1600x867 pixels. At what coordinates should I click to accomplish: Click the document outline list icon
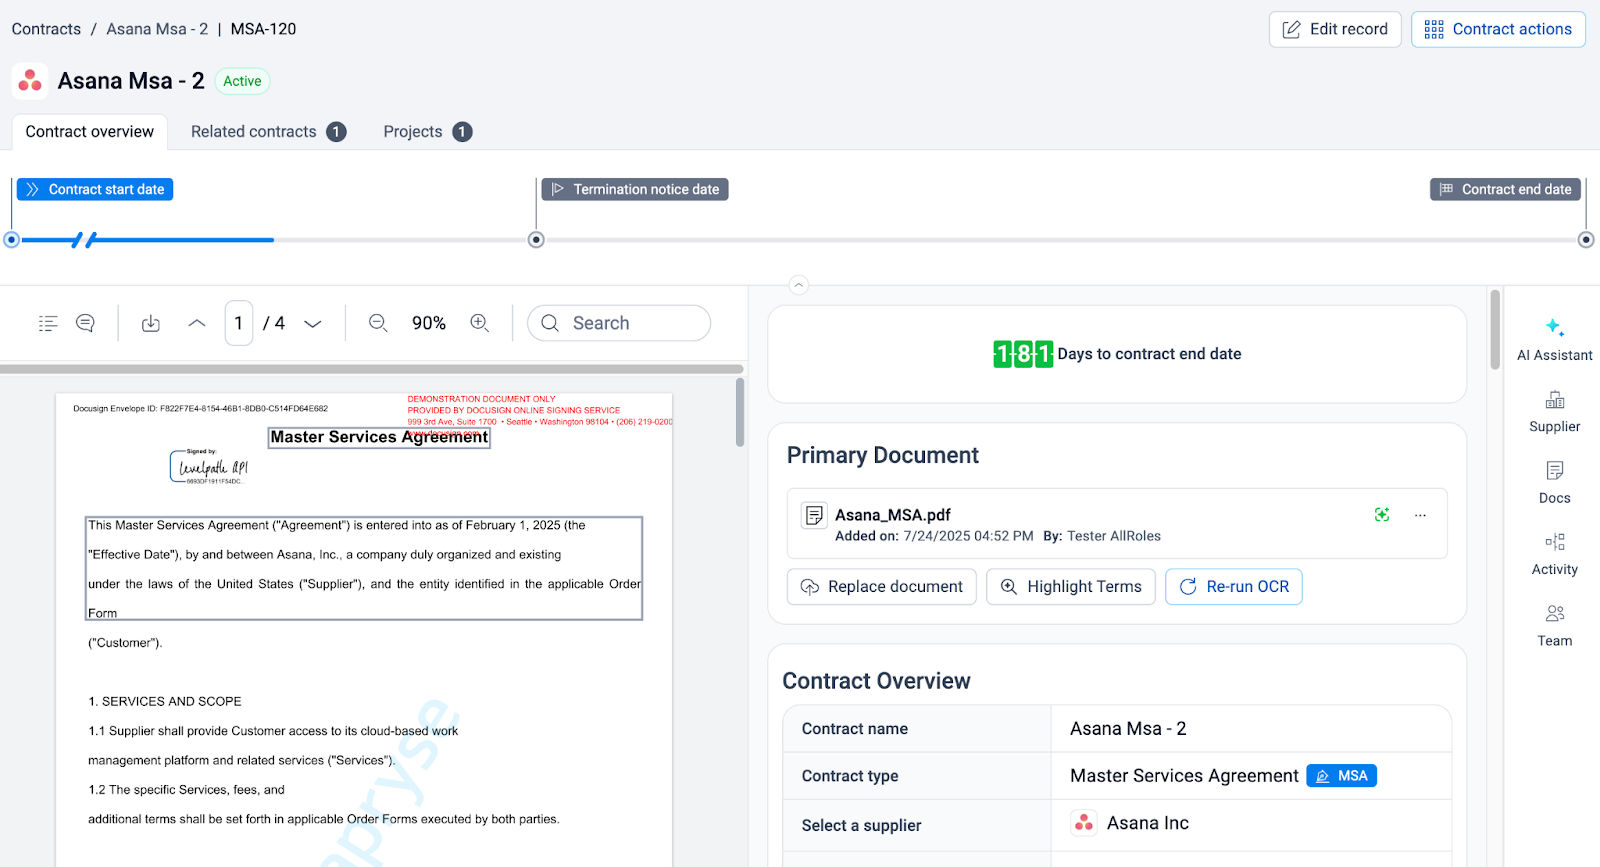(48, 323)
